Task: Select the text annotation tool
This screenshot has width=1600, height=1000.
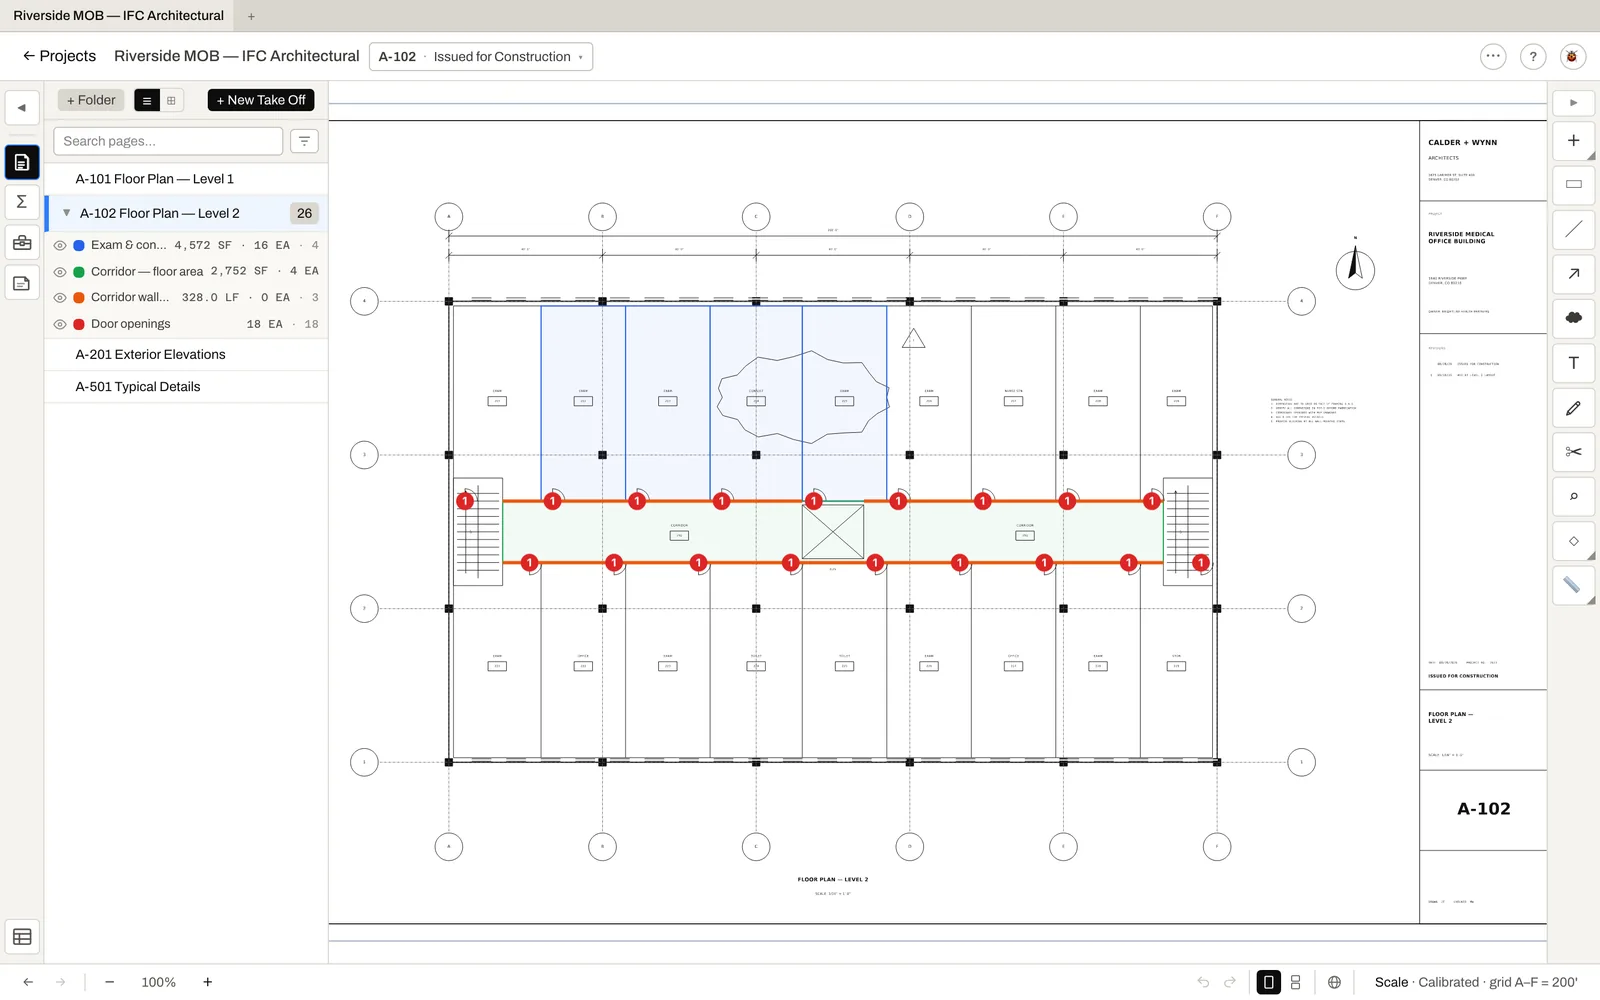Action: click(x=1573, y=363)
